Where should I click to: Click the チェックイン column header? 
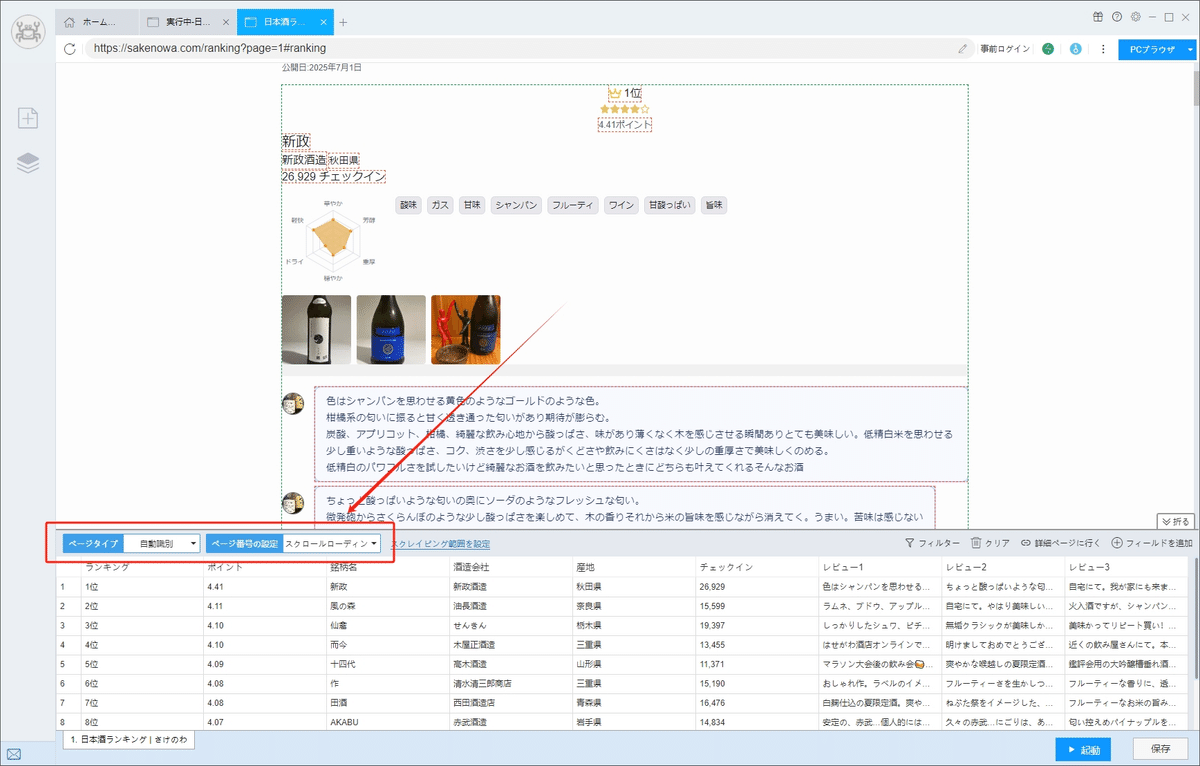(x=757, y=567)
